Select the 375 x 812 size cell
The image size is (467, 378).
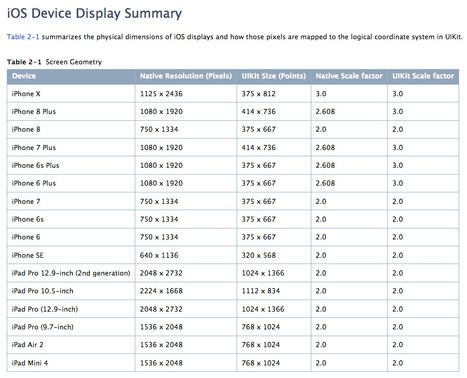click(274, 94)
